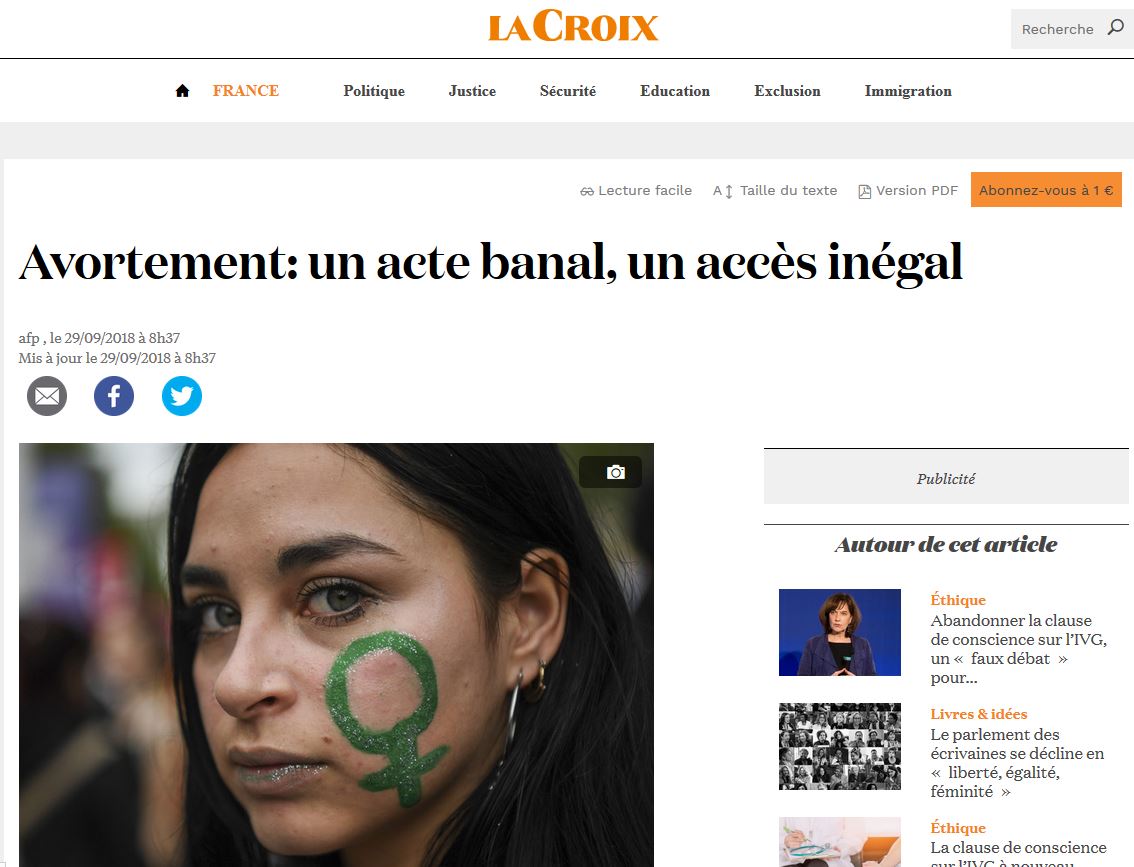Image resolution: width=1134 pixels, height=867 pixels.
Task: Open the Justice section
Action: coord(472,91)
